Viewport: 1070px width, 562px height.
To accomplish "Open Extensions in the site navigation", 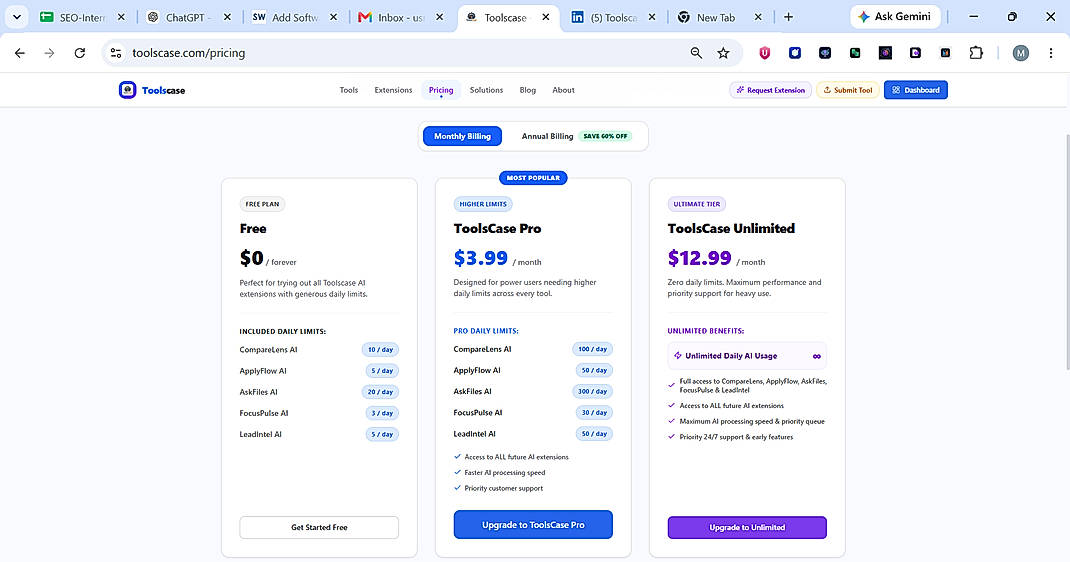I will (x=393, y=90).
